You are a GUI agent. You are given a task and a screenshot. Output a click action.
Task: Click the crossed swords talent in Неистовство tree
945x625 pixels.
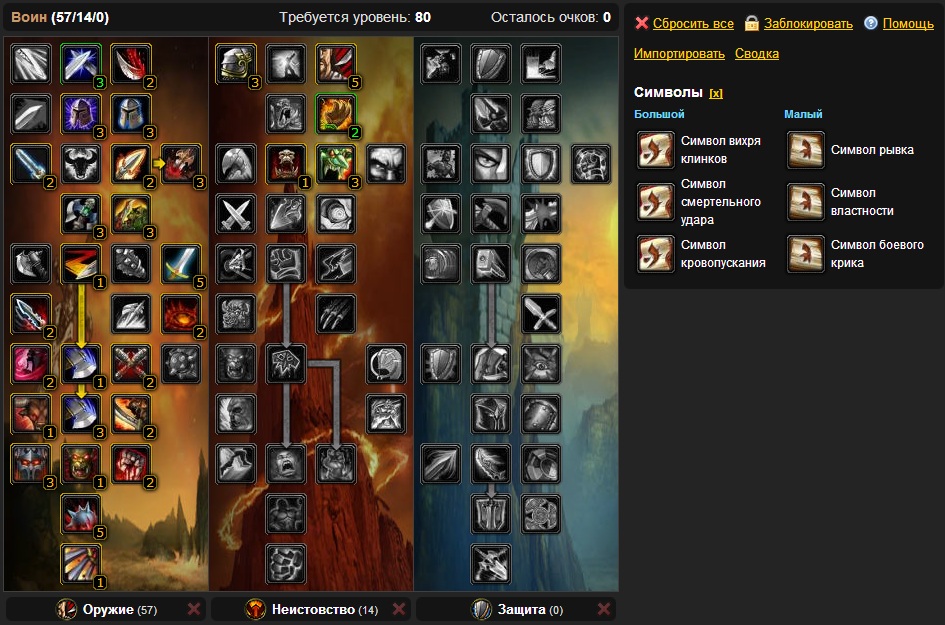pos(236,214)
